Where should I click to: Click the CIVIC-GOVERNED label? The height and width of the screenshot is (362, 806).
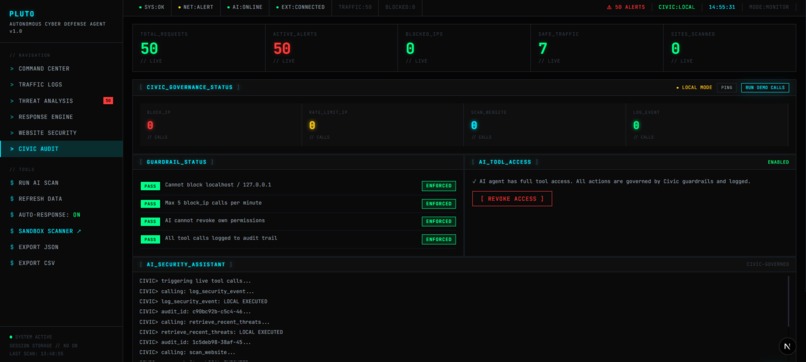[767, 264]
